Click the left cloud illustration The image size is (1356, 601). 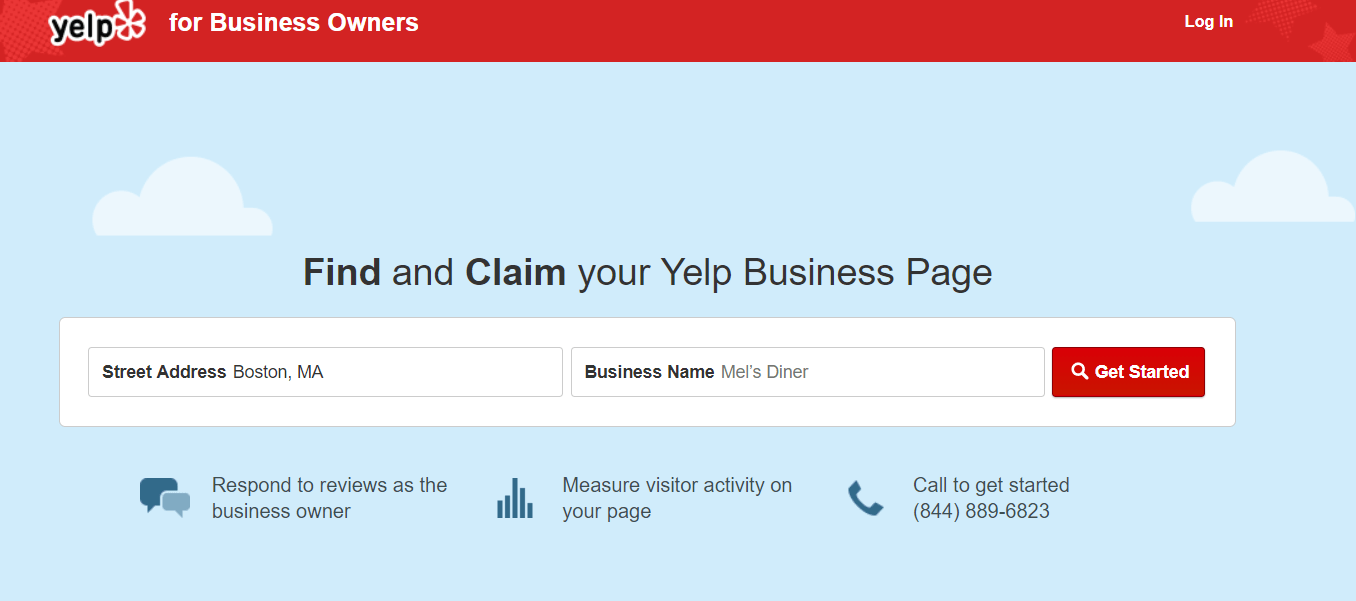tap(183, 196)
